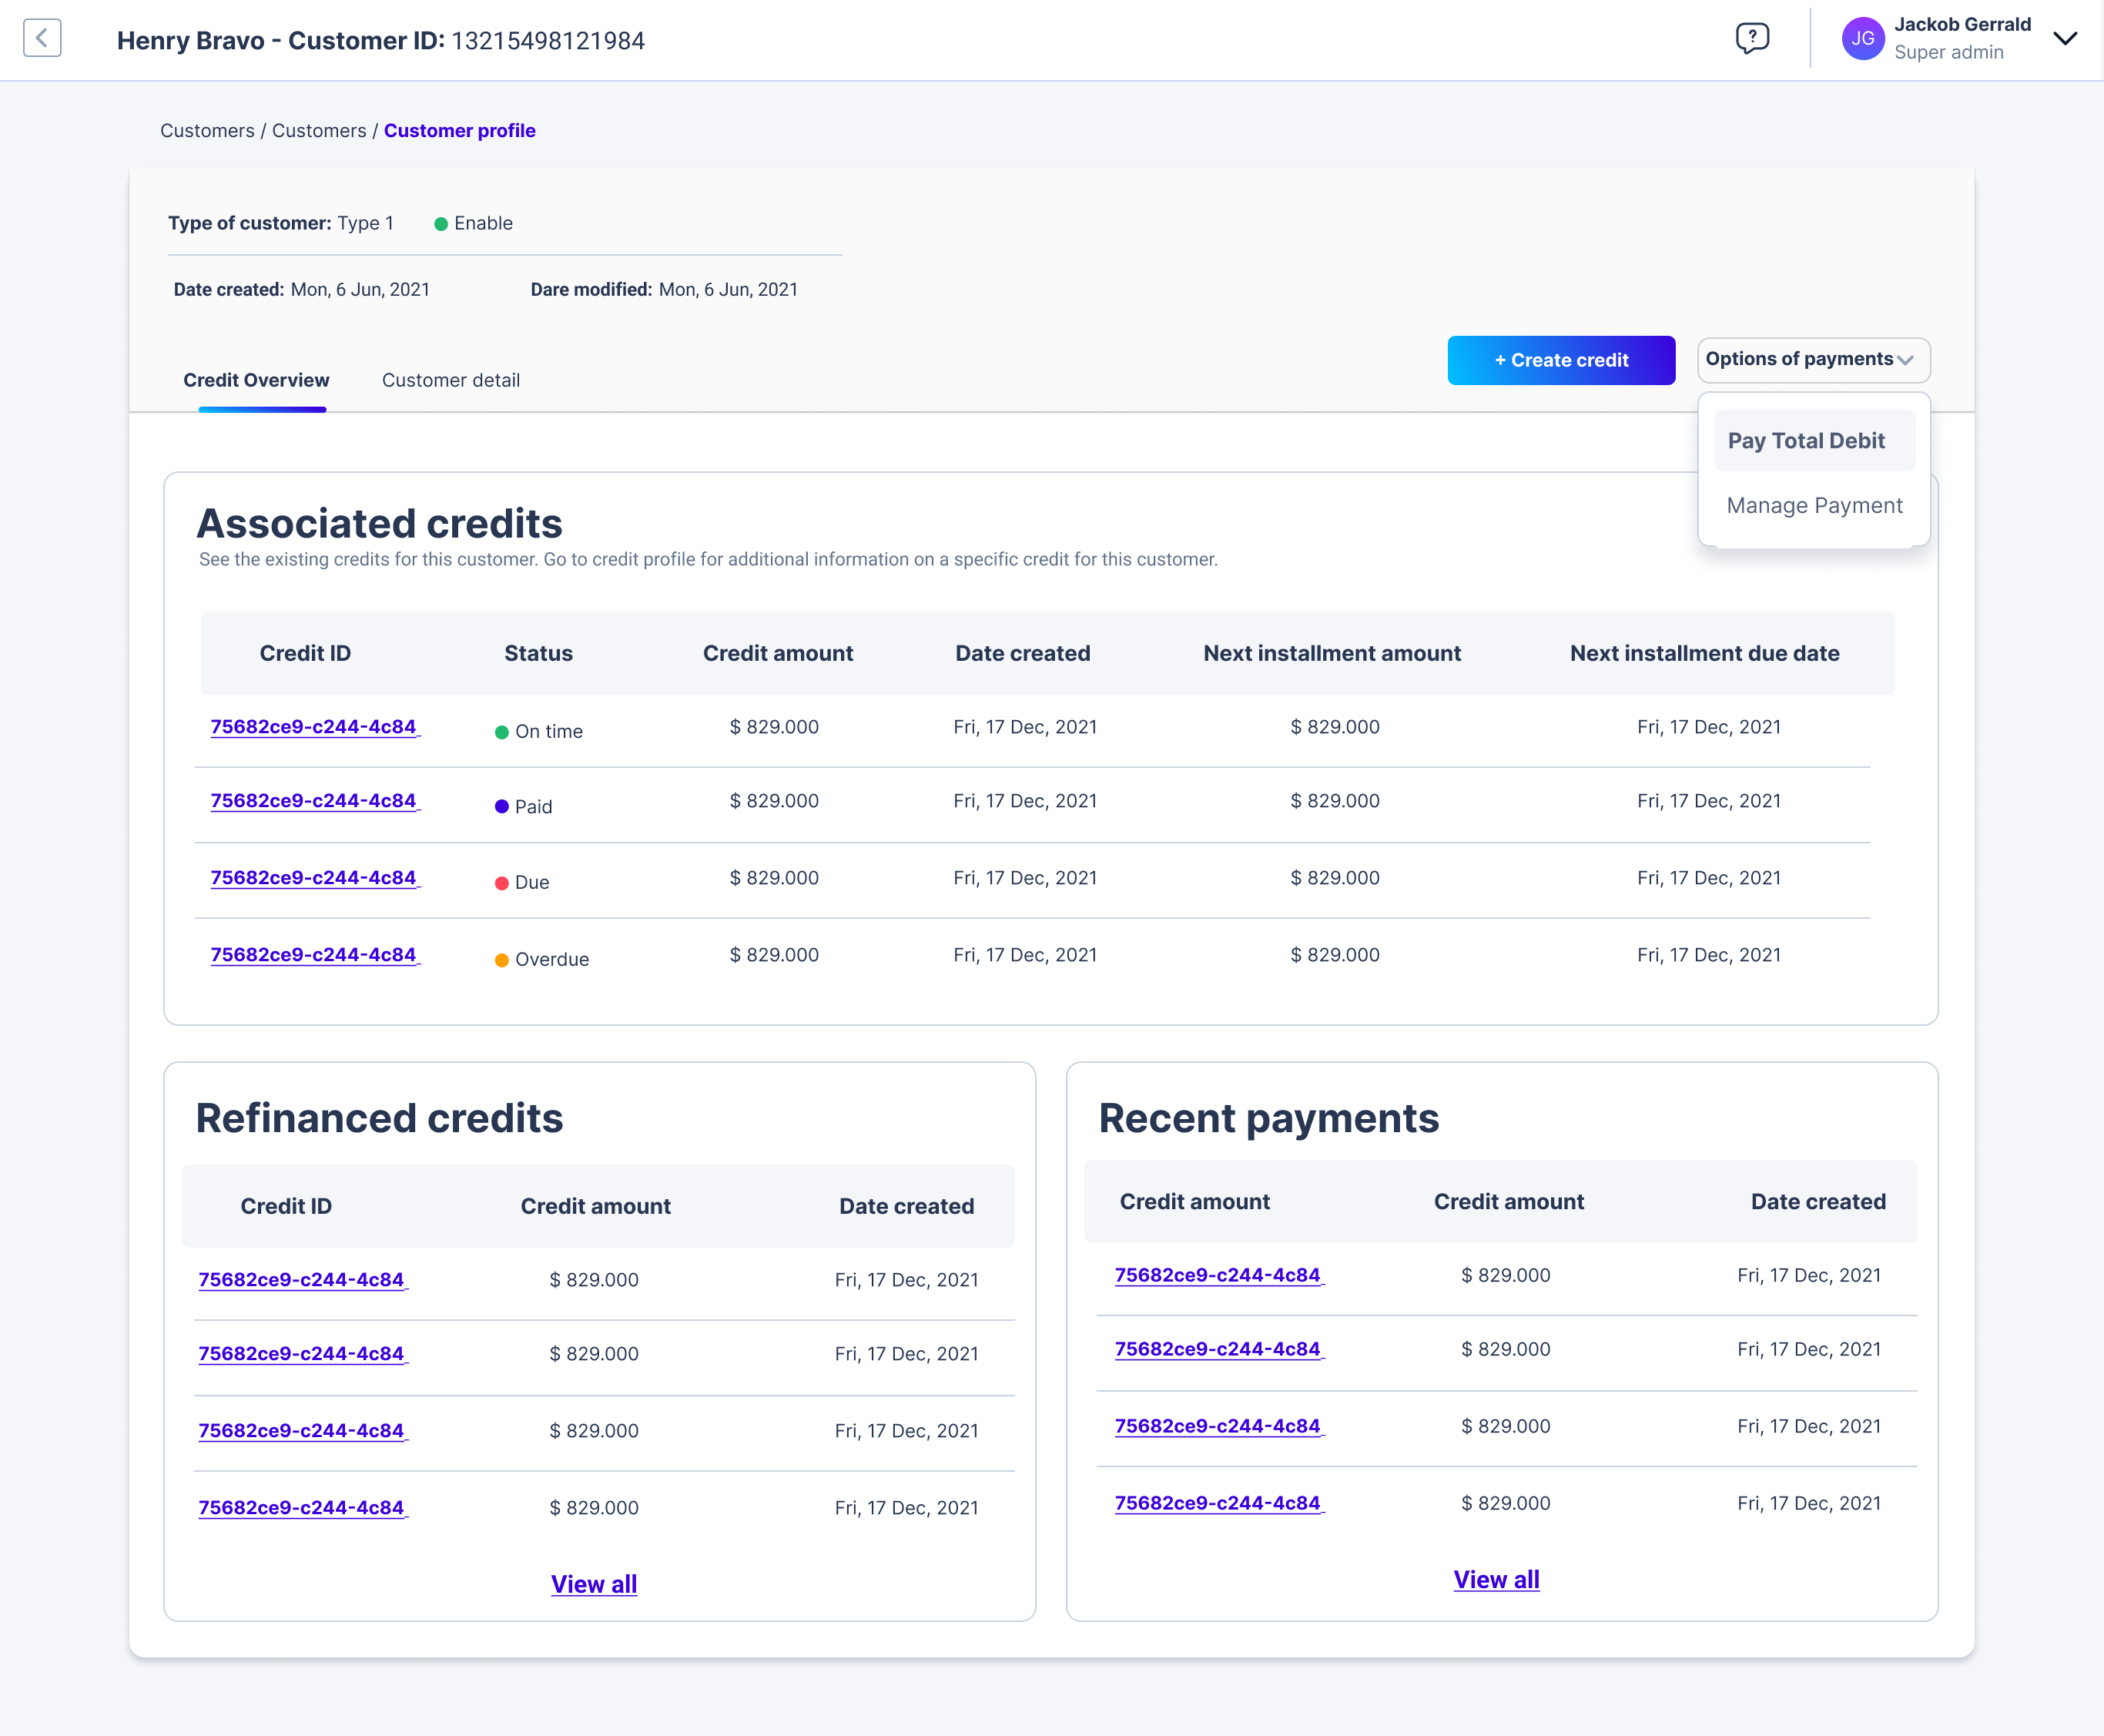Click the orange Overdue status dot

502,960
